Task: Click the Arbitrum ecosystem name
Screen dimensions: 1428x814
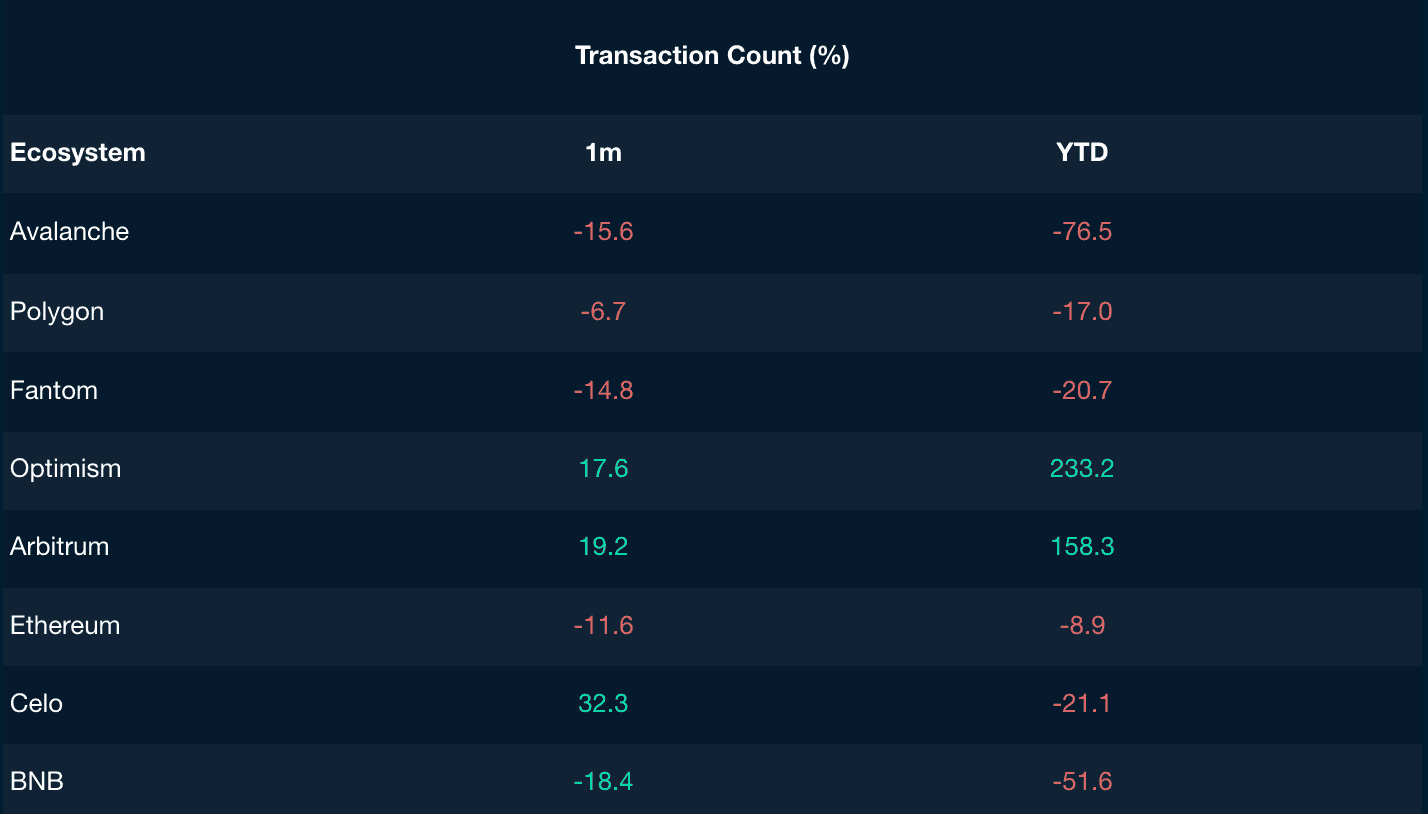Action: point(60,546)
